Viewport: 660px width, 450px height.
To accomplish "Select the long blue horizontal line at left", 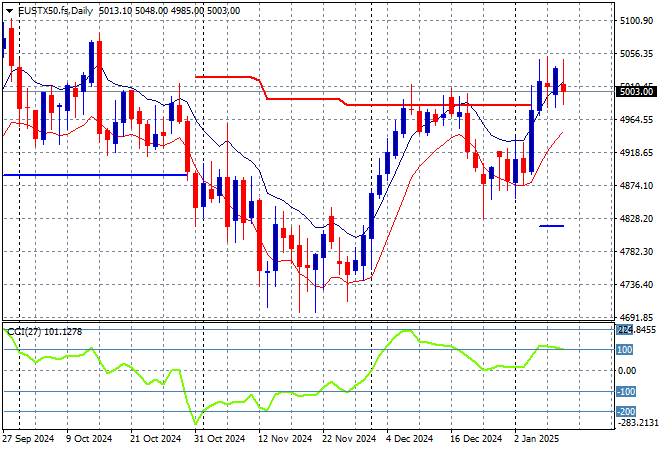I will pos(95,175).
